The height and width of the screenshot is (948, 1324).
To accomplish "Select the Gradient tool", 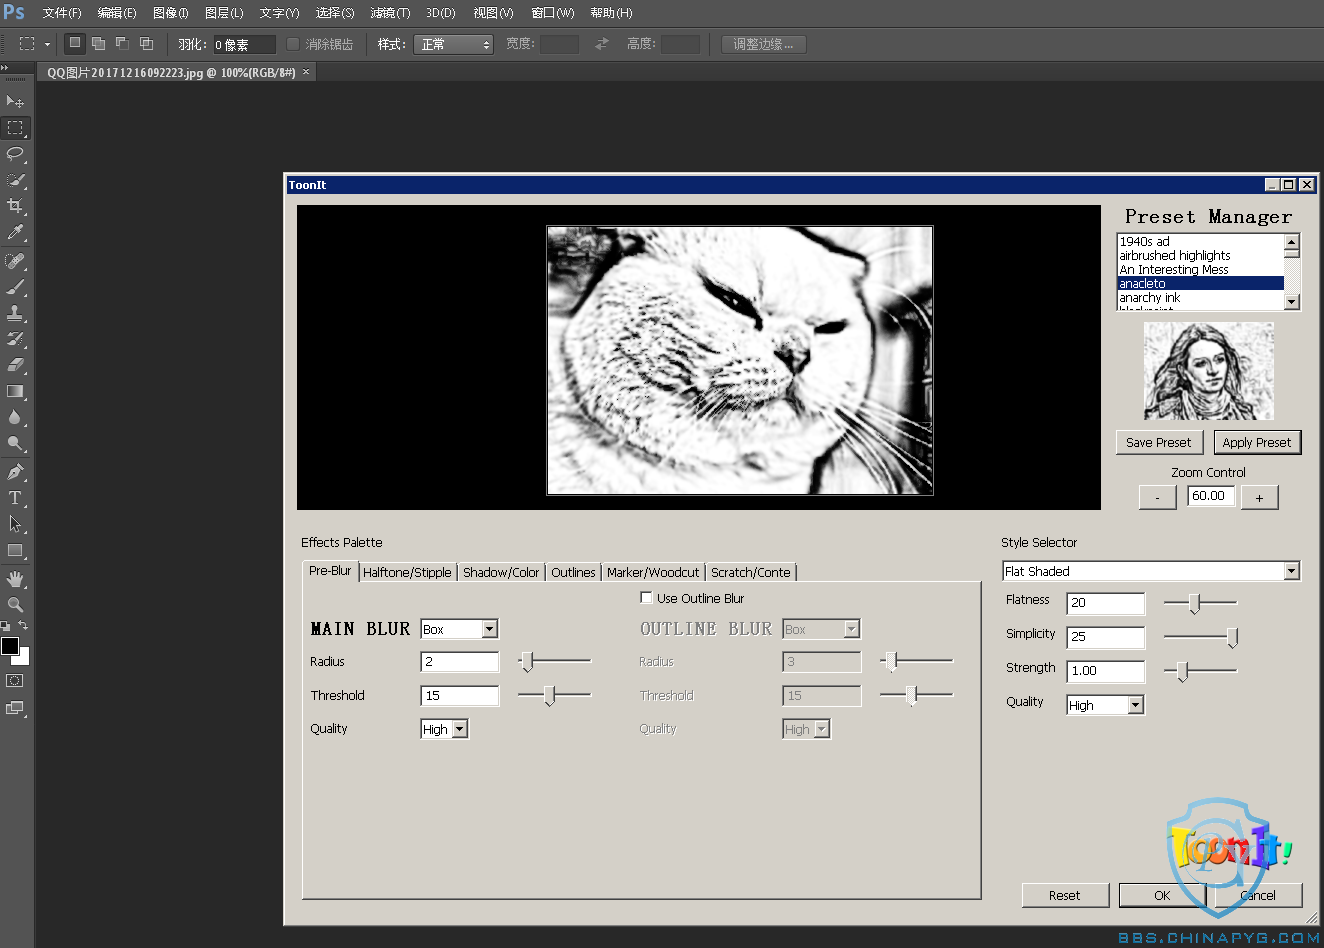I will tap(15, 391).
